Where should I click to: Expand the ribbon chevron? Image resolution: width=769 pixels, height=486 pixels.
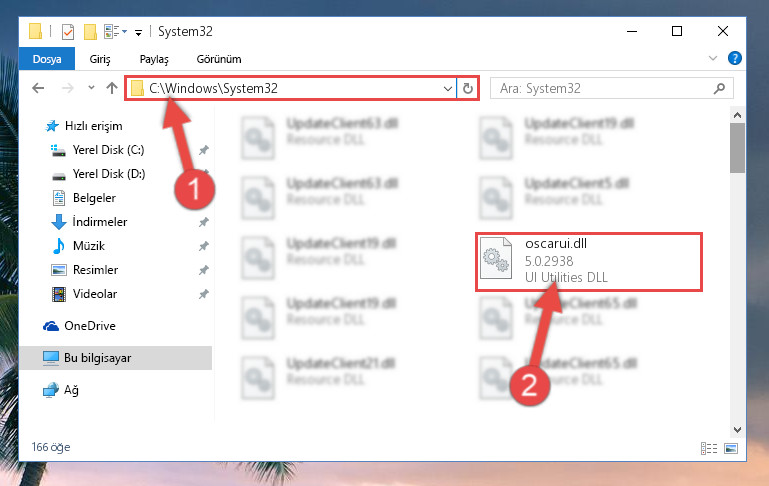pos(713,58)
